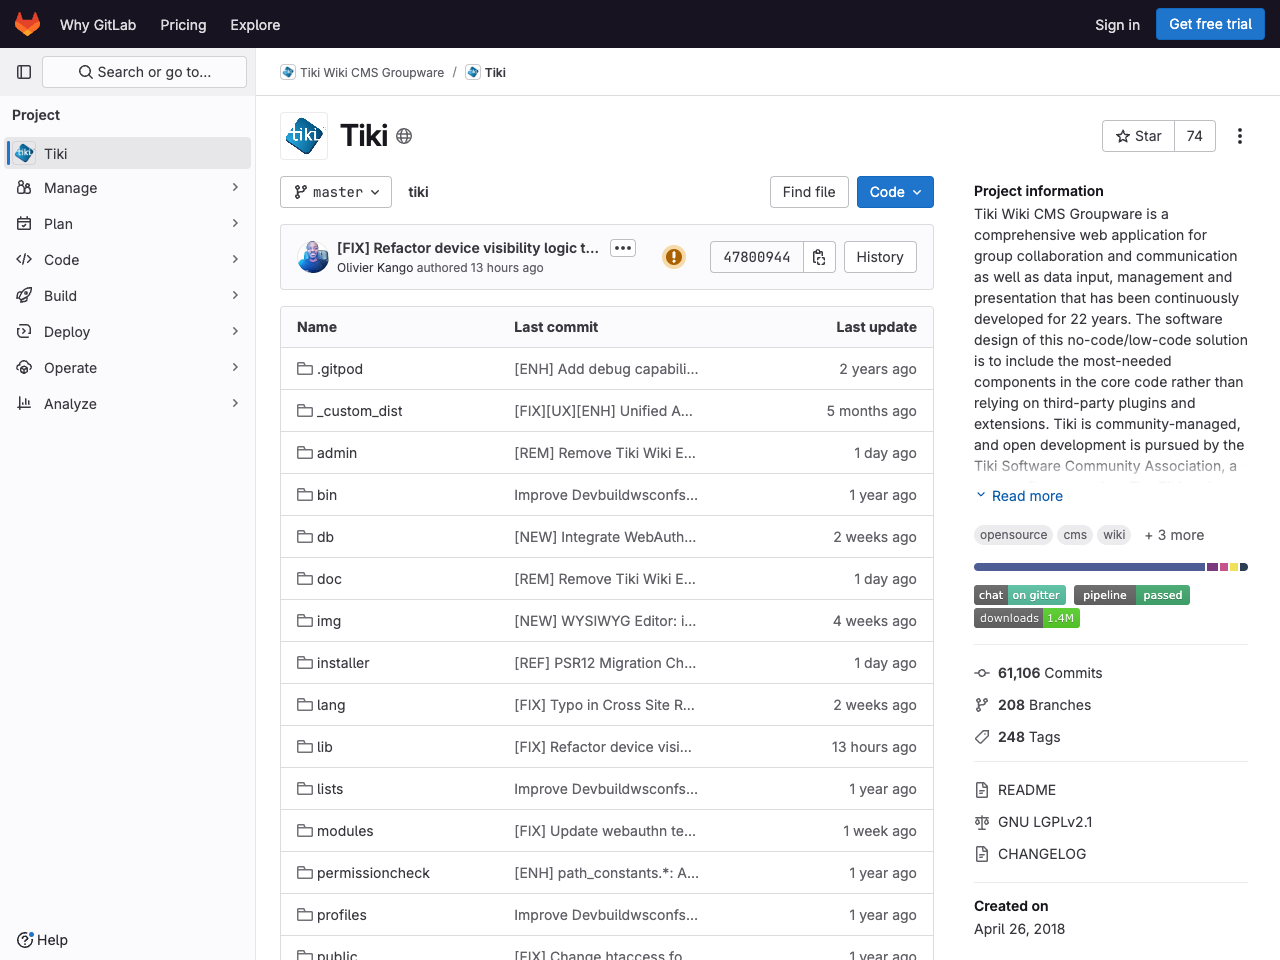Open the chat on gitter badge
Screen dimensions: 1280x960
1020,595
